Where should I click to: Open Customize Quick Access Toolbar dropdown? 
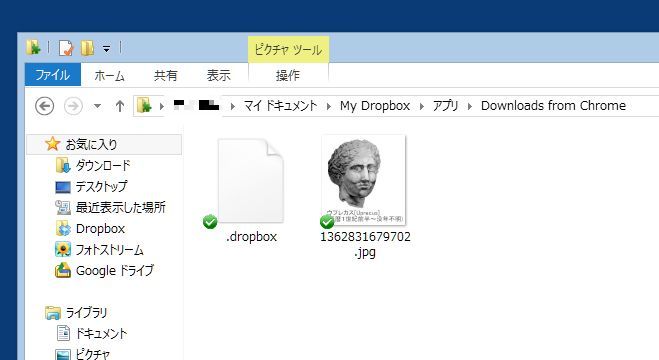pos(107,49)
